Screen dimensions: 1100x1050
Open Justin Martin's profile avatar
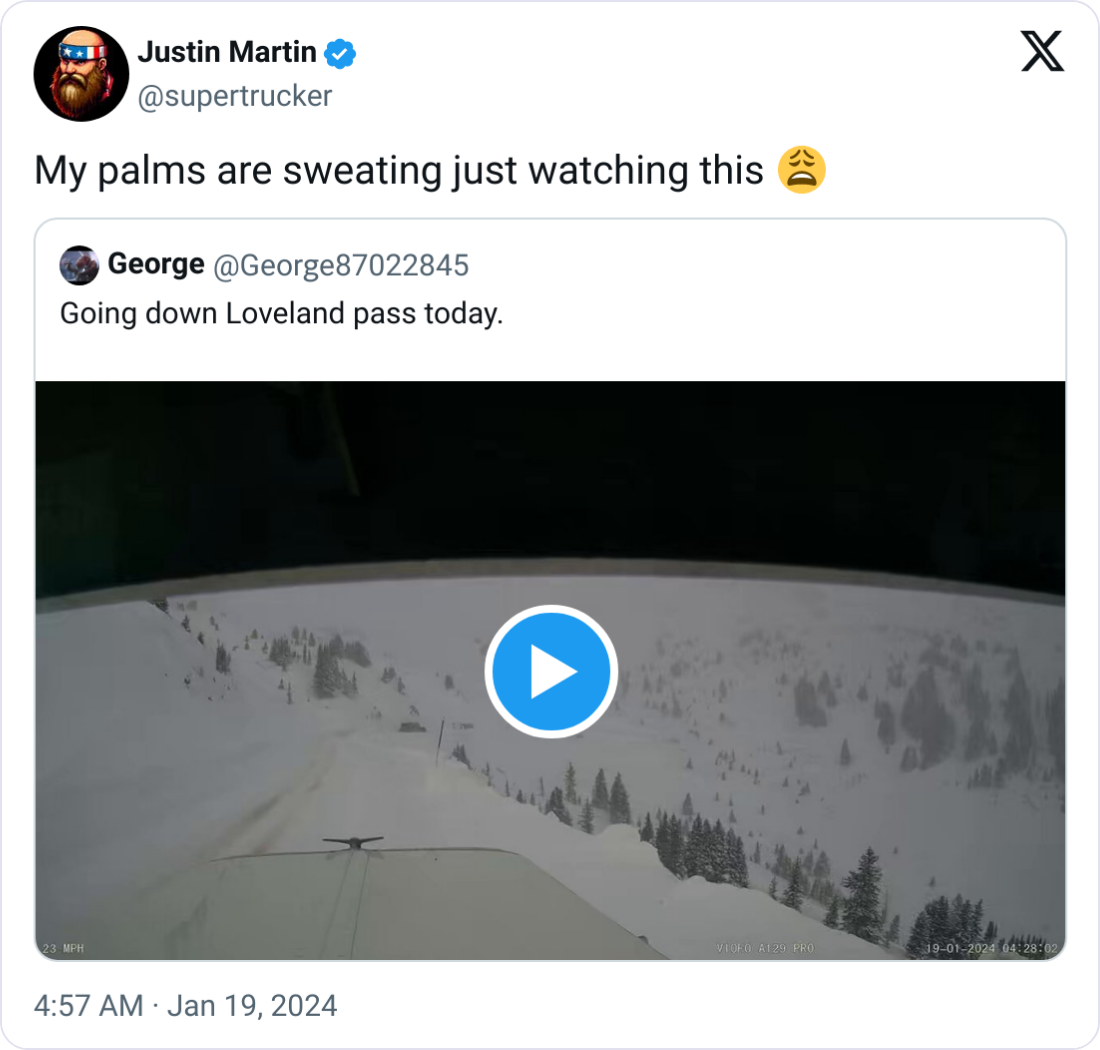pyautogui.click(x=81, y=74)
